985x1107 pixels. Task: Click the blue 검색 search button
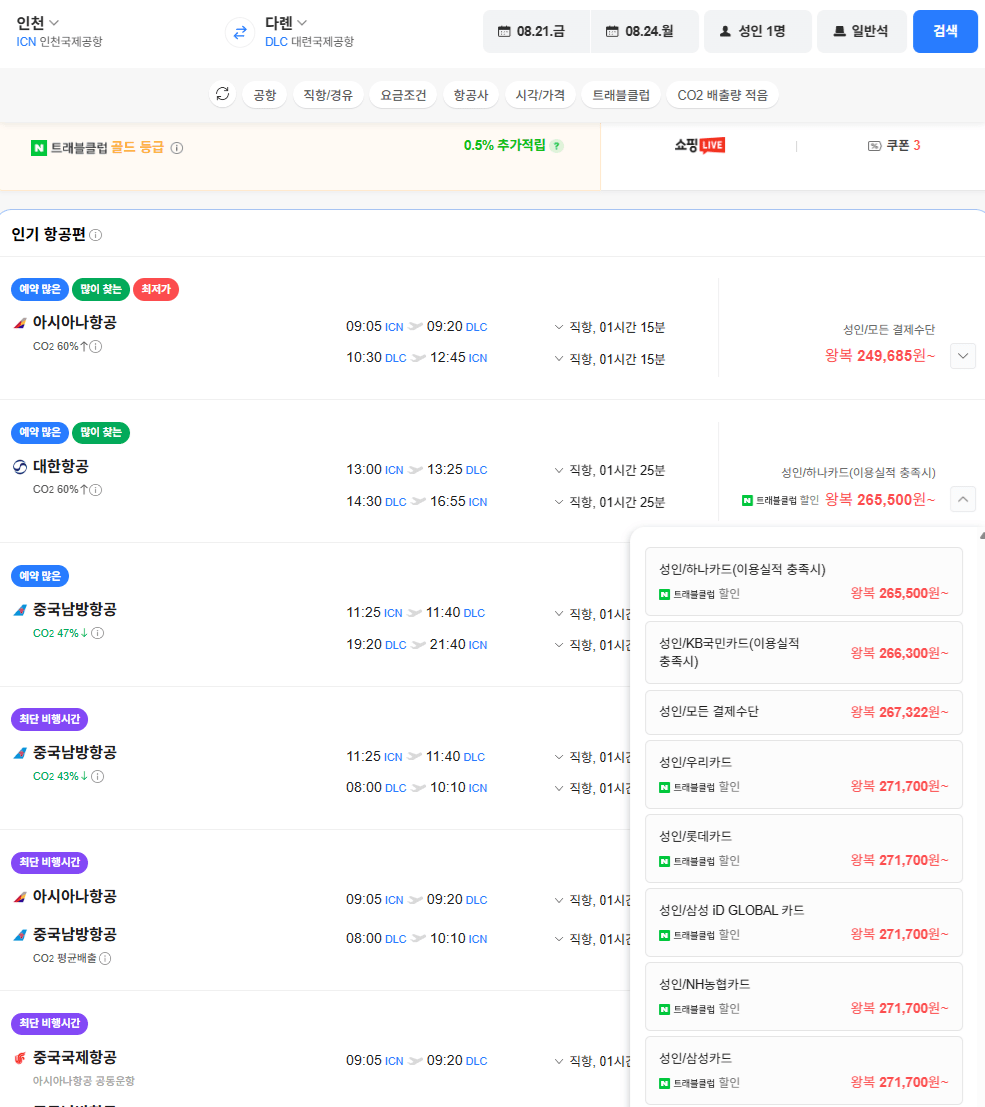pos(945,31)
